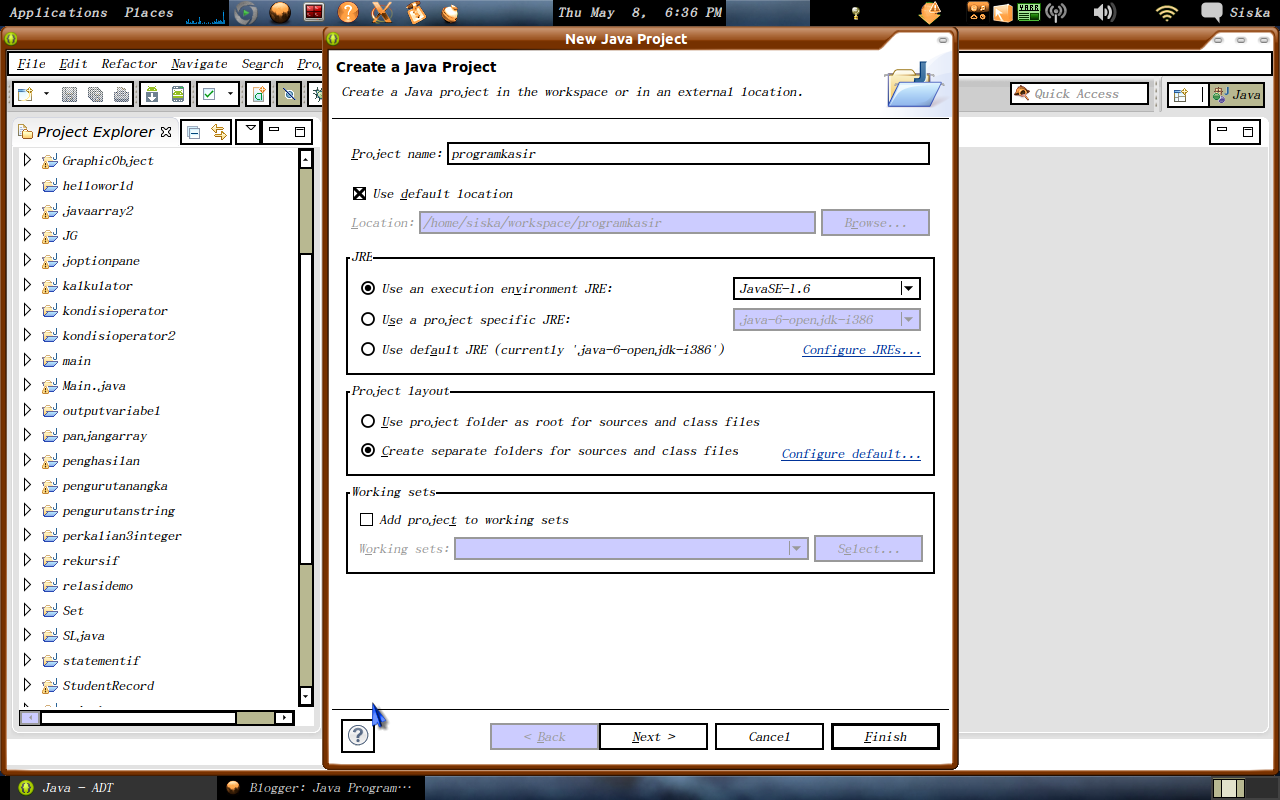
Task: Select Use a project specific JRE radio
Action: click(x=368, y=319)
